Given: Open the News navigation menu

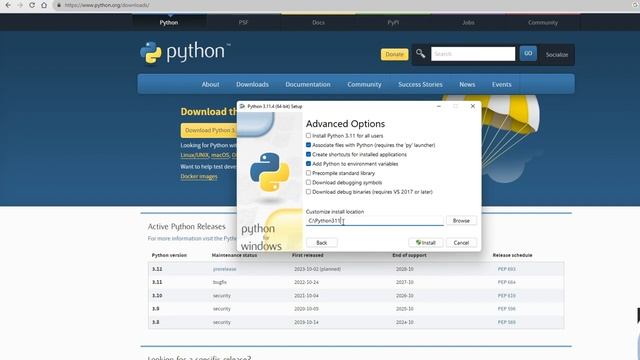Looking at the screenshot, I should [x=467, y=84].
